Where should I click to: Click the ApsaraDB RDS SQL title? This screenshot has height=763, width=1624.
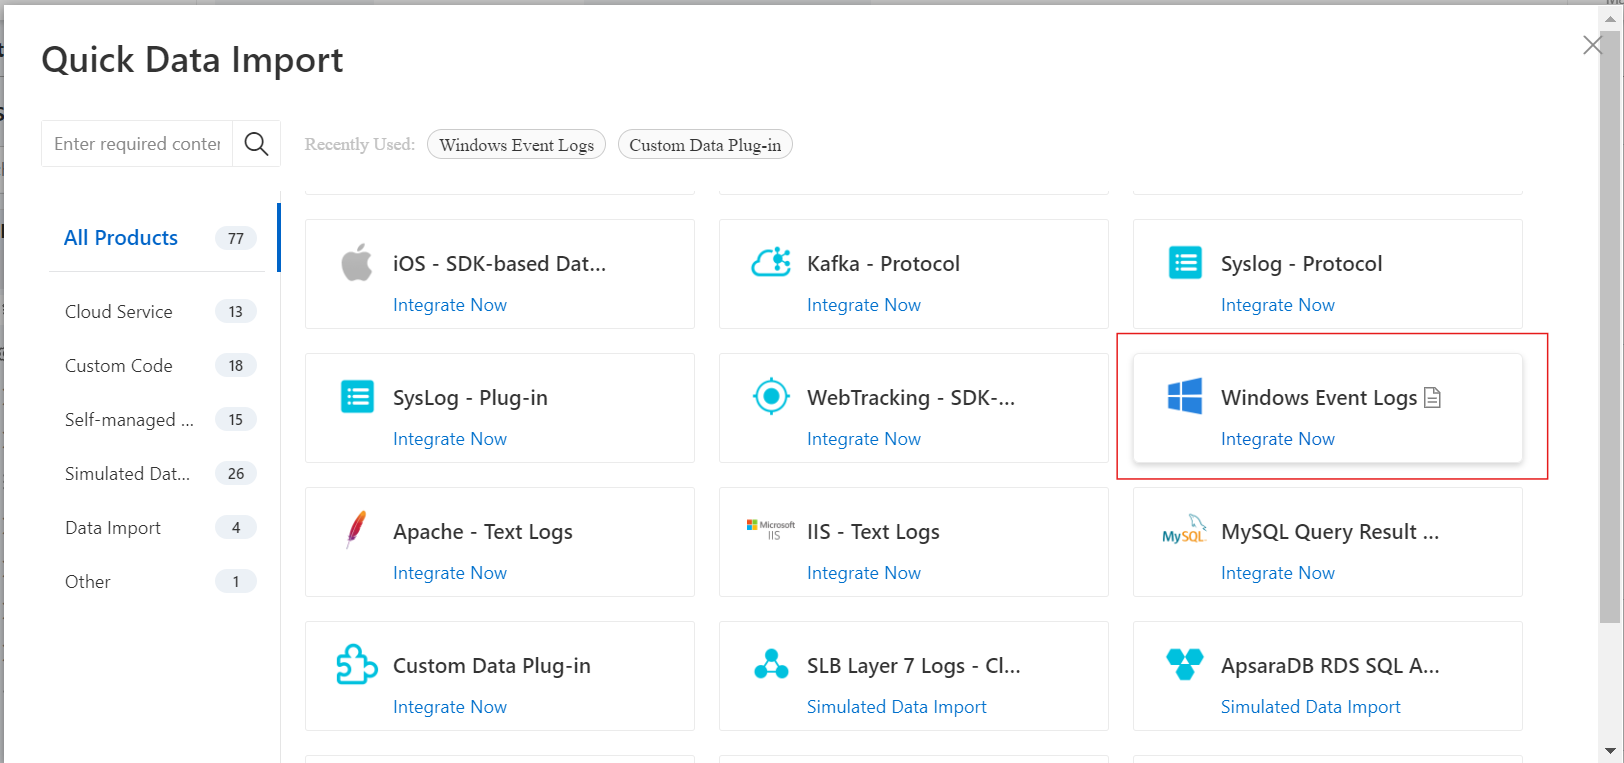[1330, 666]
